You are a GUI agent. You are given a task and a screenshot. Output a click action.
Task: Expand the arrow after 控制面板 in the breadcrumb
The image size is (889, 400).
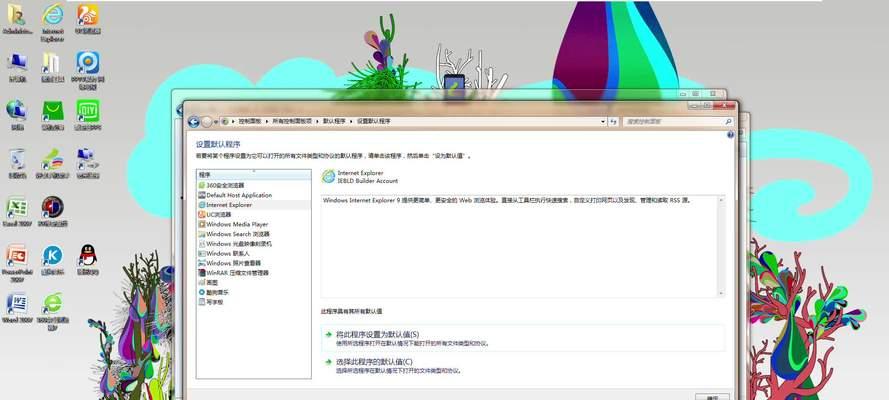pos(268,121)
